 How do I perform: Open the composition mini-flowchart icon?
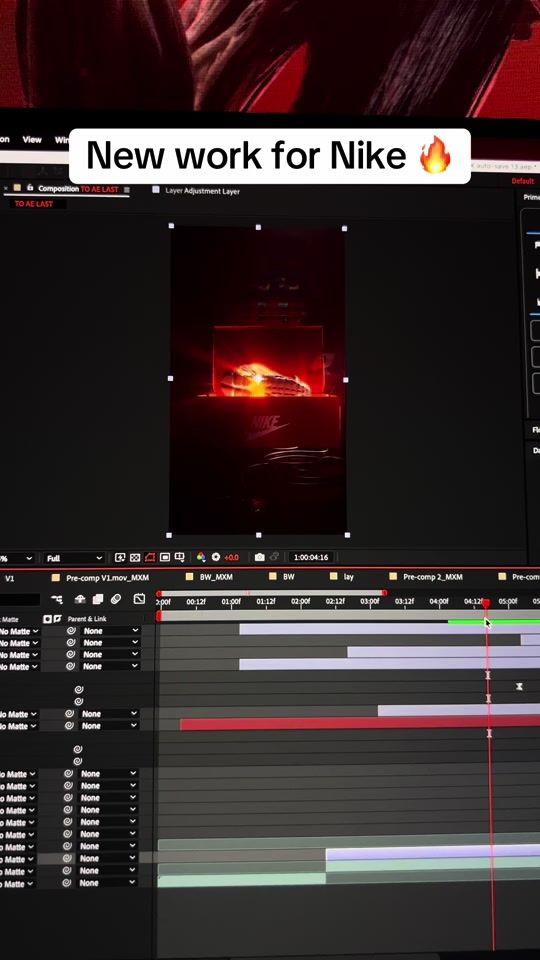pos(57,599)
